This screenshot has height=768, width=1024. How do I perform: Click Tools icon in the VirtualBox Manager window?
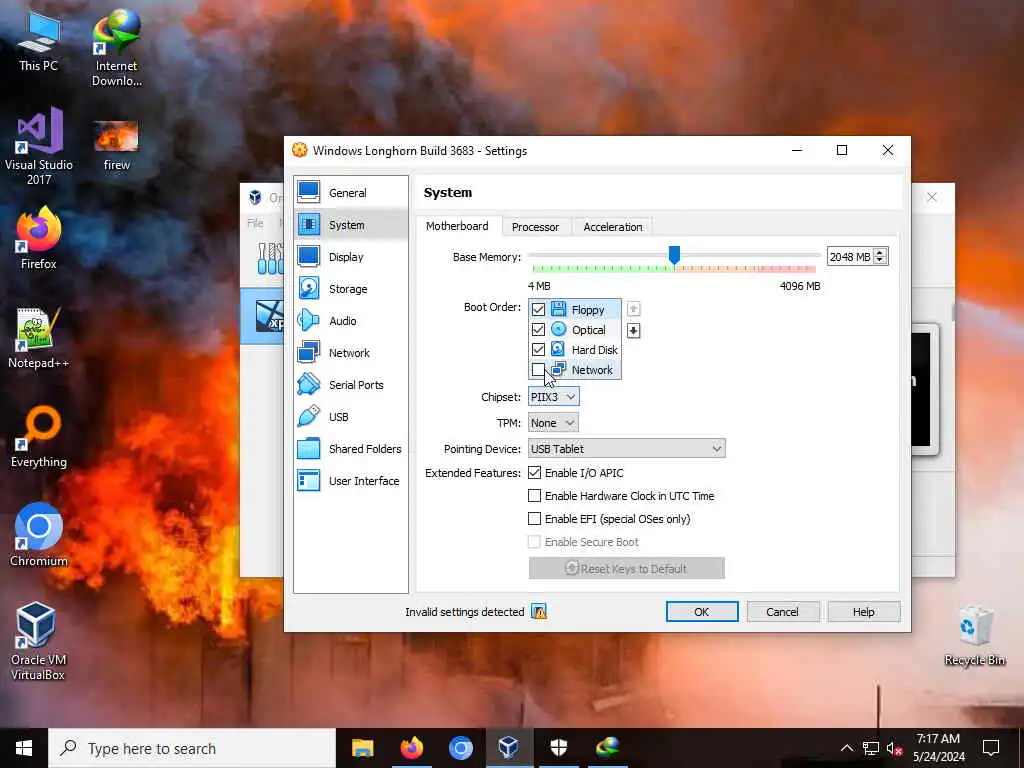[270, 259]
